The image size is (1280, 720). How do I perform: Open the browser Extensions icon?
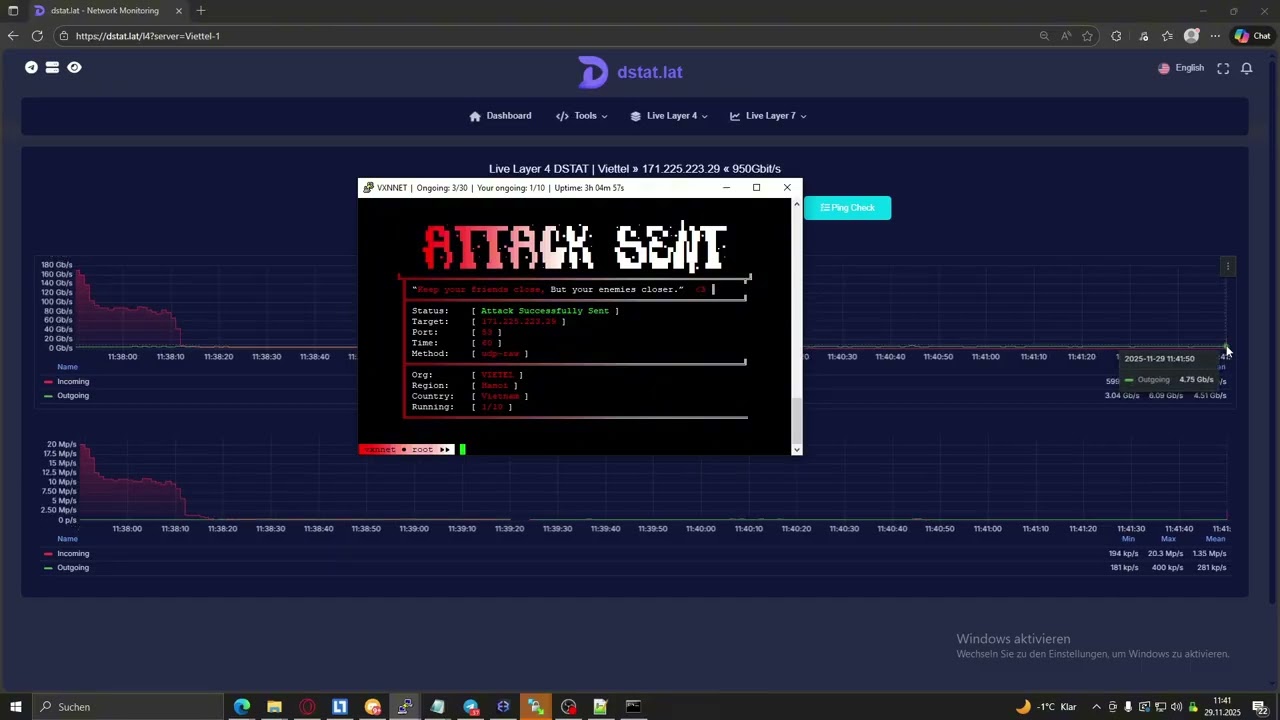1117,36
